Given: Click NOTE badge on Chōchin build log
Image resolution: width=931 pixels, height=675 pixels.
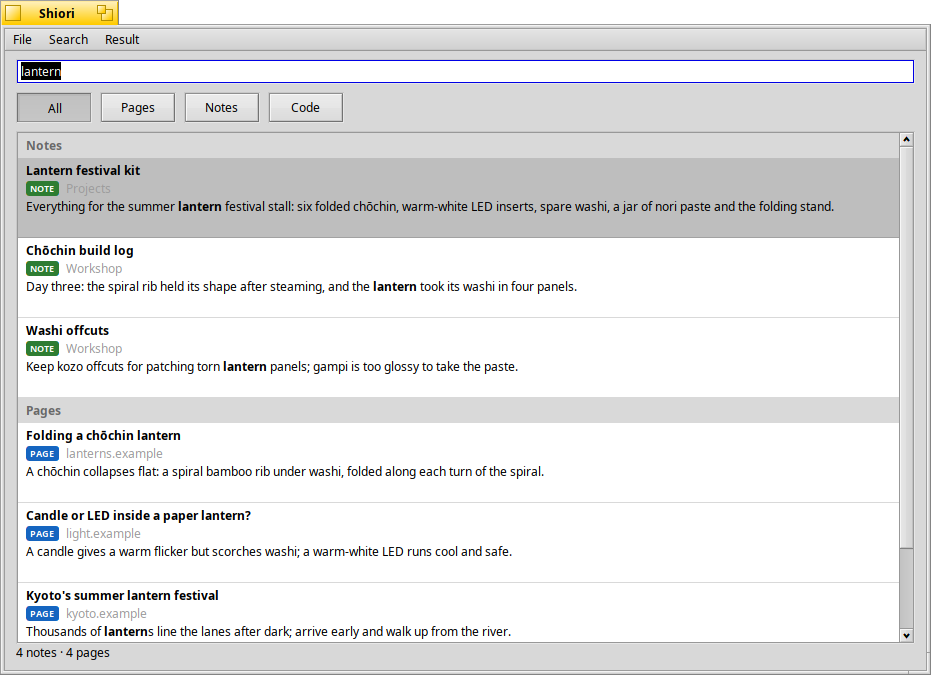Looking at the screenshot, I should tap(42, 269).
